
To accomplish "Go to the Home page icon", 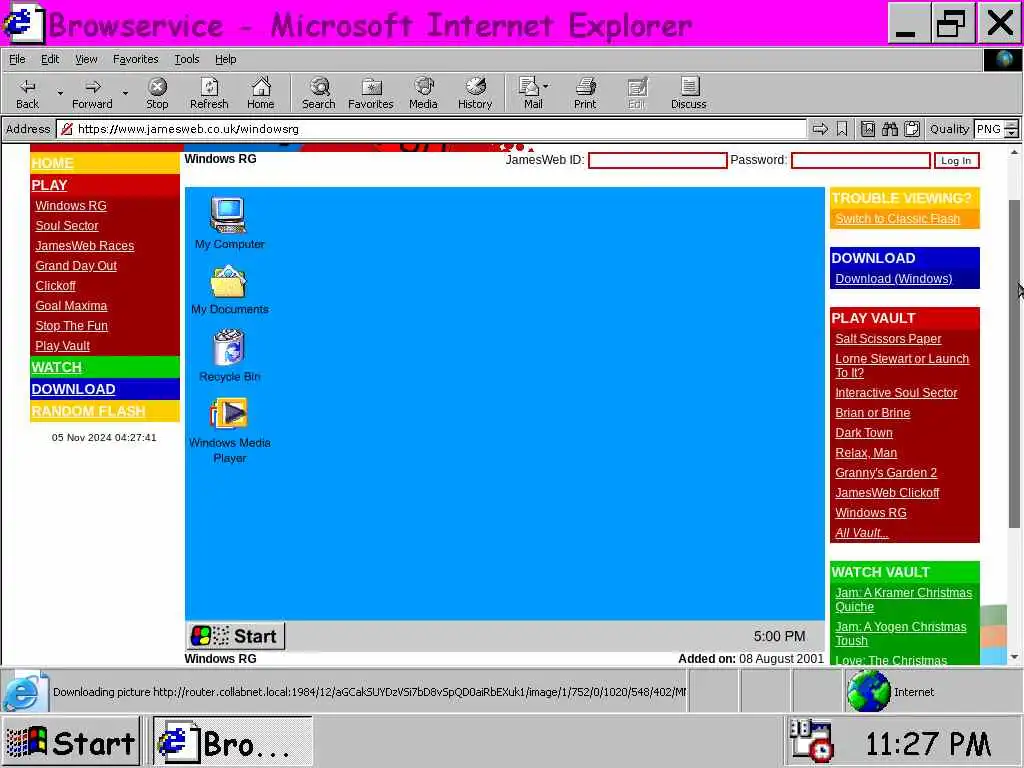I will pos(261,93).
